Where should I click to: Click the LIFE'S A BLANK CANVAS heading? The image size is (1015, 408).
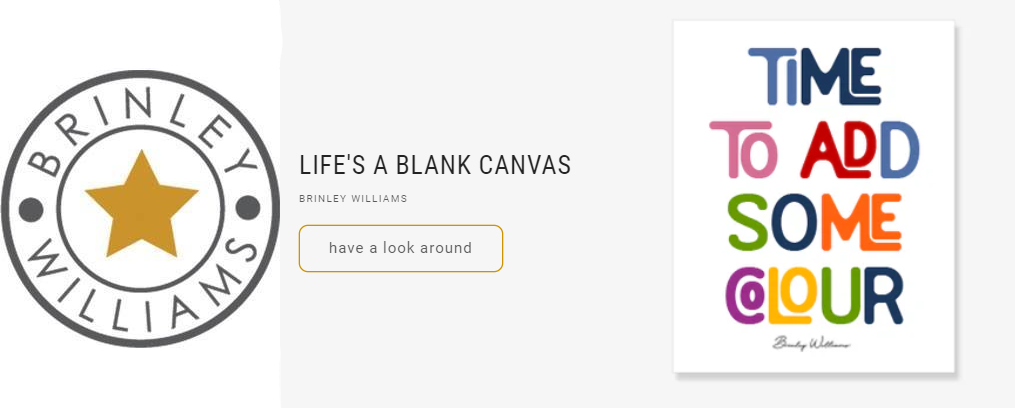[435, 165]
